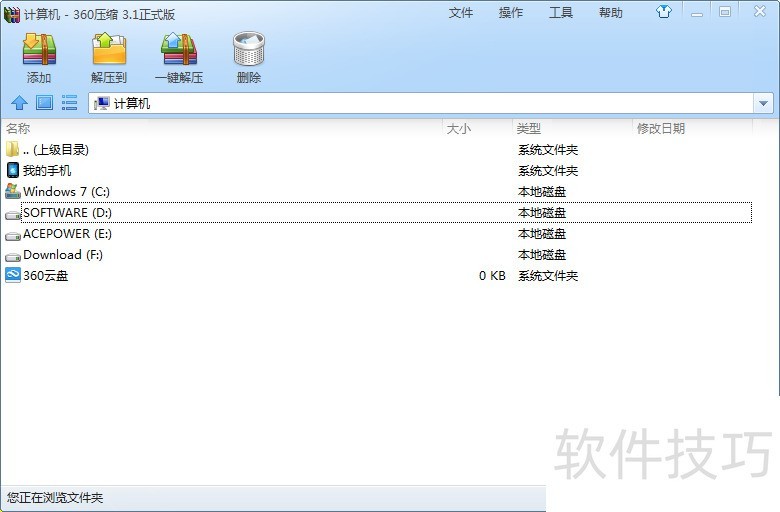Expand the address bar dropdown arrow
Screen dimensions: 780x512
coord(763,103)
